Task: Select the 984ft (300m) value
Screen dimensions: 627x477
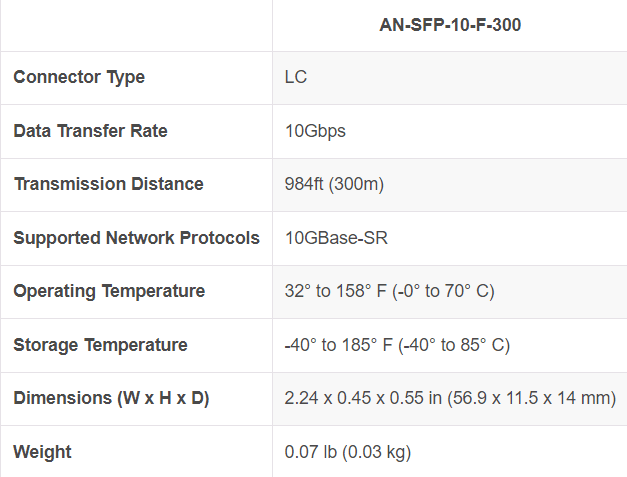Action: [334, 184]
